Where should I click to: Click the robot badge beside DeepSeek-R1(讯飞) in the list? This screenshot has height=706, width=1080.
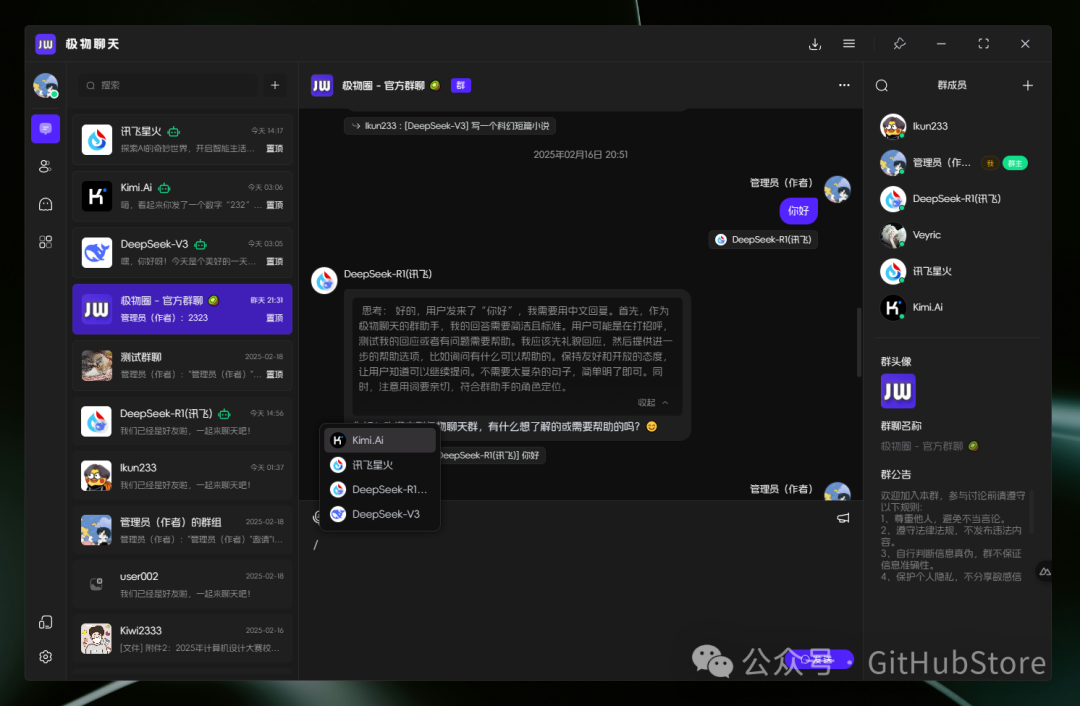(x=225, y=414)
